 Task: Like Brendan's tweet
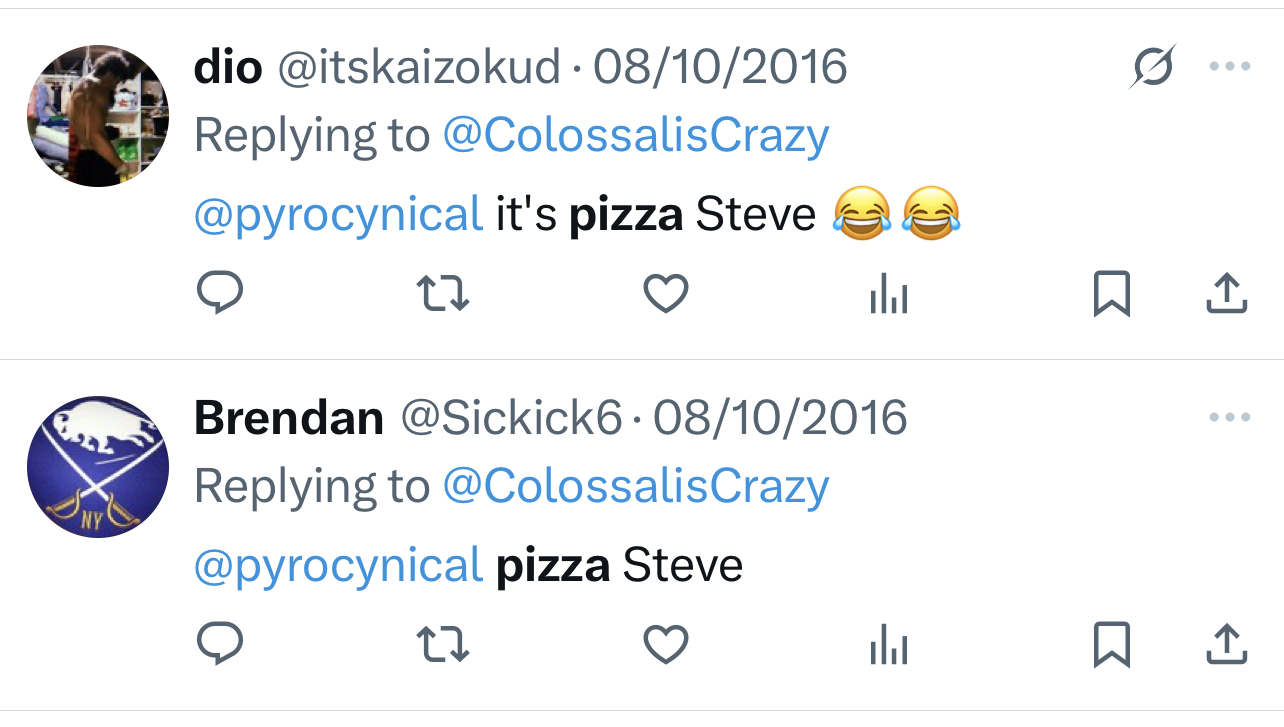665,645
